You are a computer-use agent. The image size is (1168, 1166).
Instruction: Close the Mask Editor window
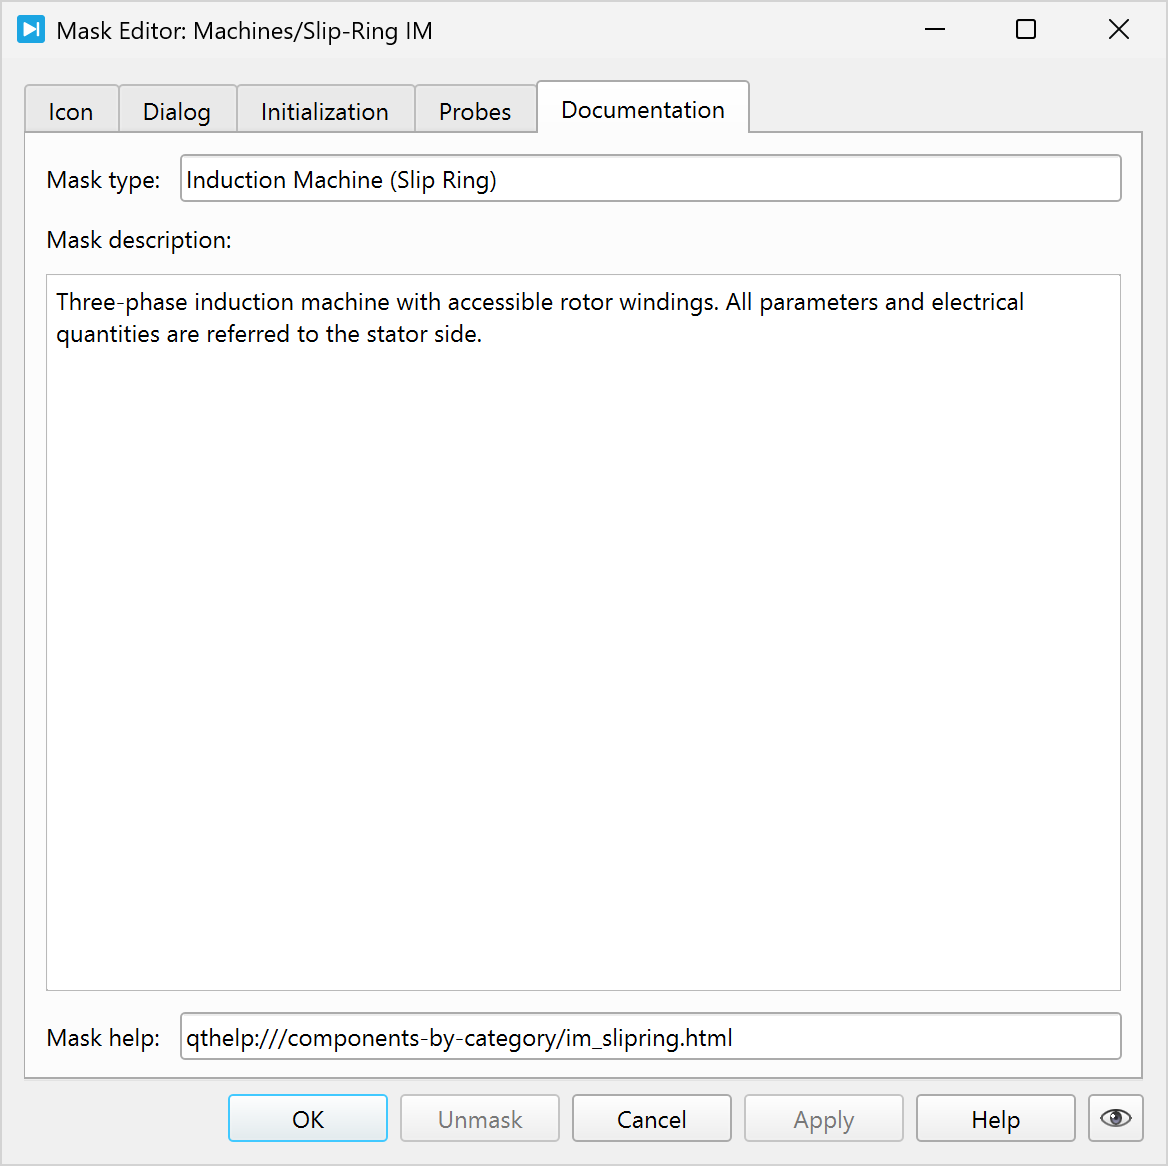[x=1118, y=30]
